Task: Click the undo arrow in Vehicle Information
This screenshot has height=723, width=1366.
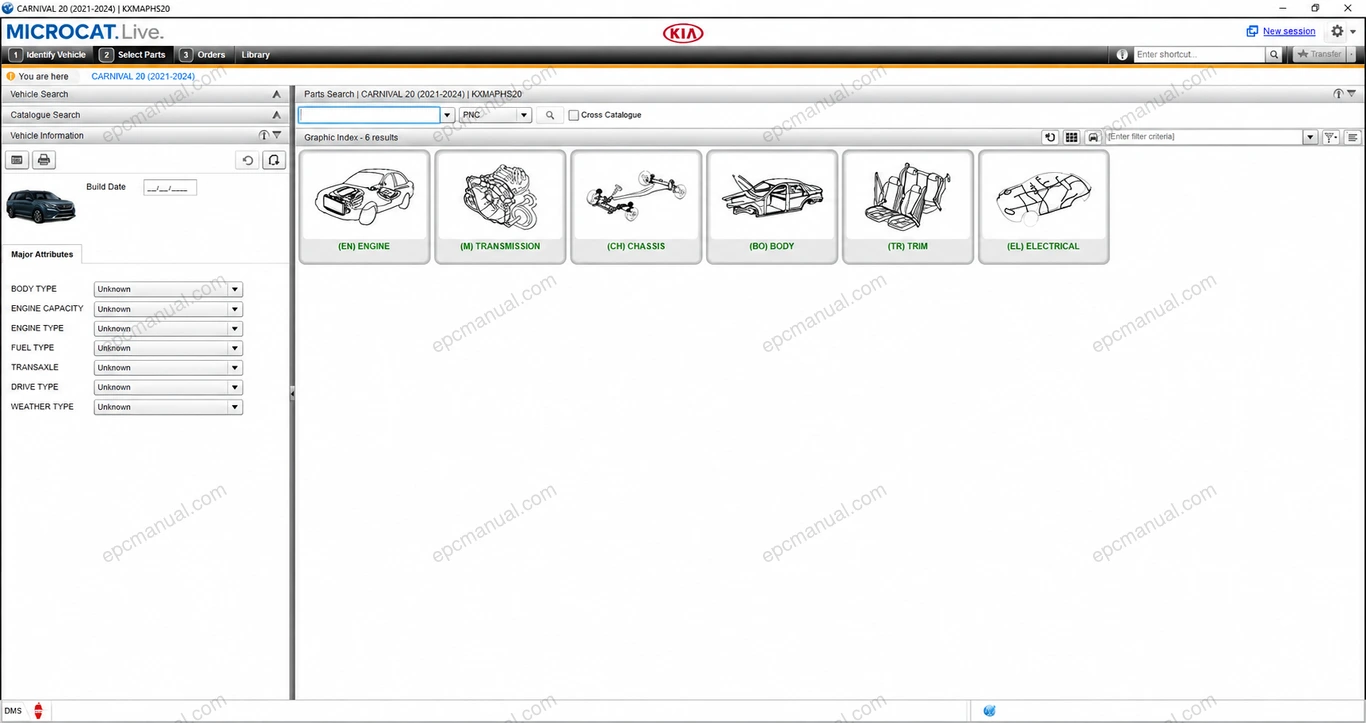Action: 248,160
